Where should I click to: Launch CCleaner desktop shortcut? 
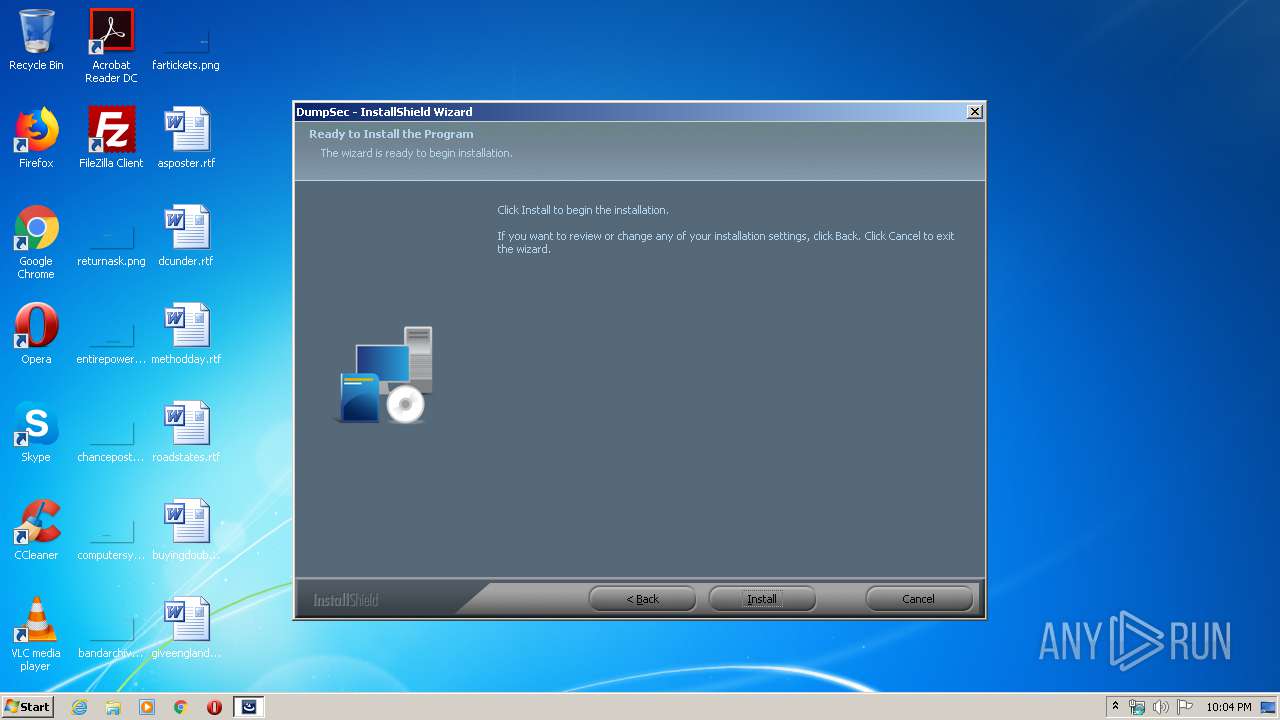tap(36, 530)
